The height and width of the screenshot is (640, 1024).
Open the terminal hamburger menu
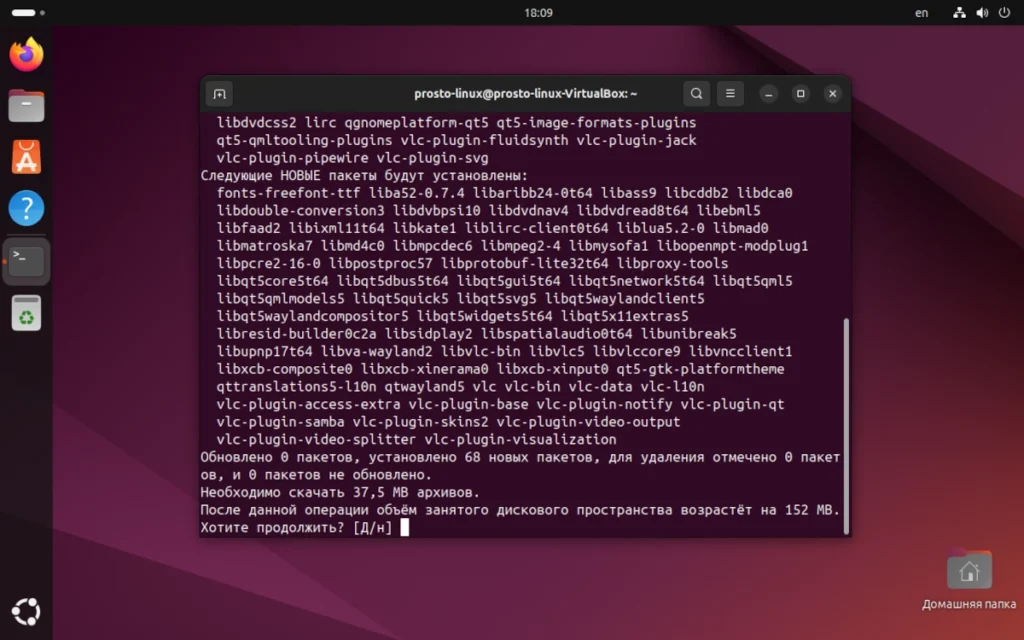click(x=730, y=93)
